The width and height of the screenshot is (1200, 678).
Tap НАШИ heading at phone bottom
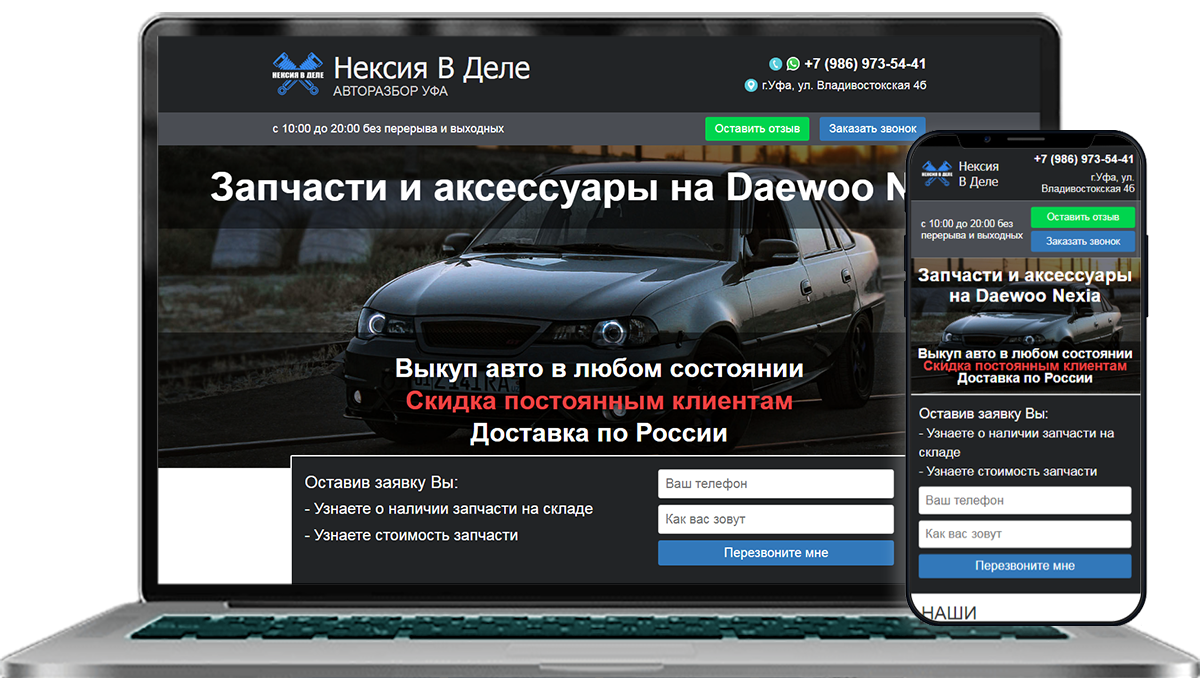(x=949, y=612)
